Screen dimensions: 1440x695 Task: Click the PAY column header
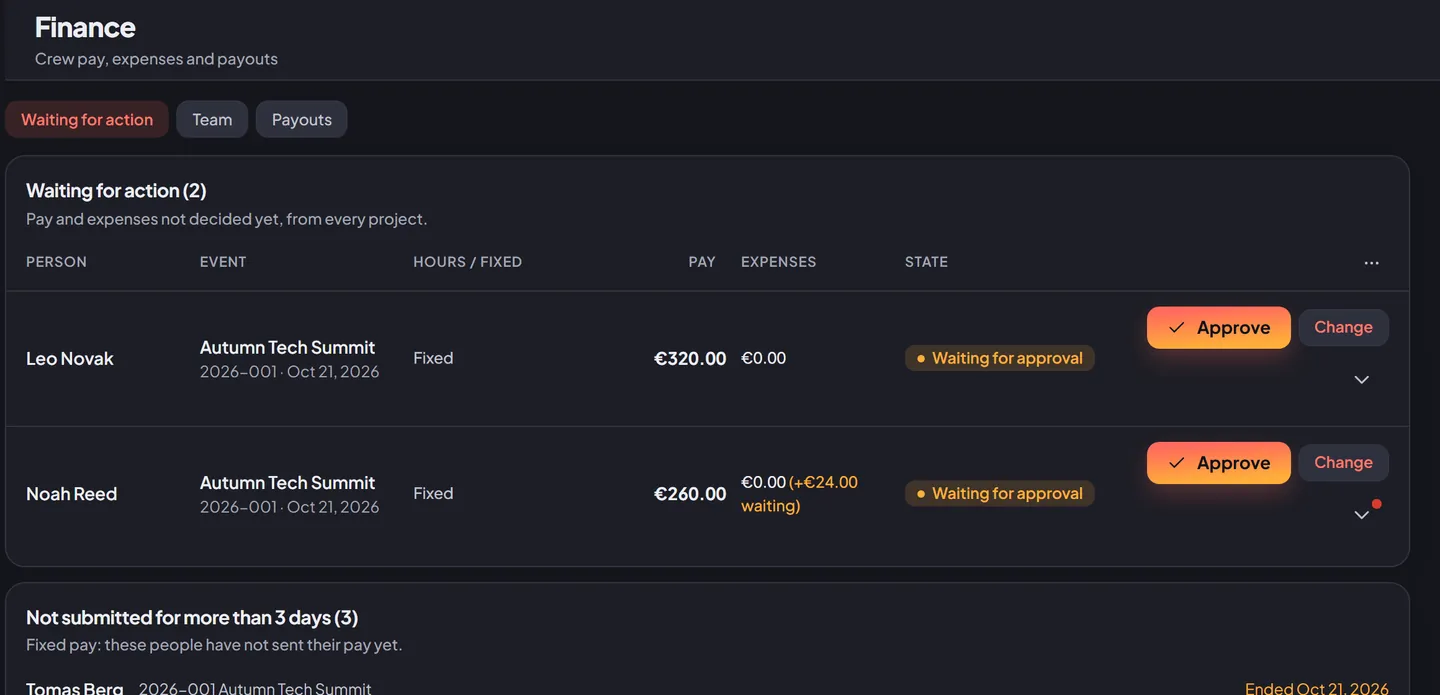click(x=702, y=262)
